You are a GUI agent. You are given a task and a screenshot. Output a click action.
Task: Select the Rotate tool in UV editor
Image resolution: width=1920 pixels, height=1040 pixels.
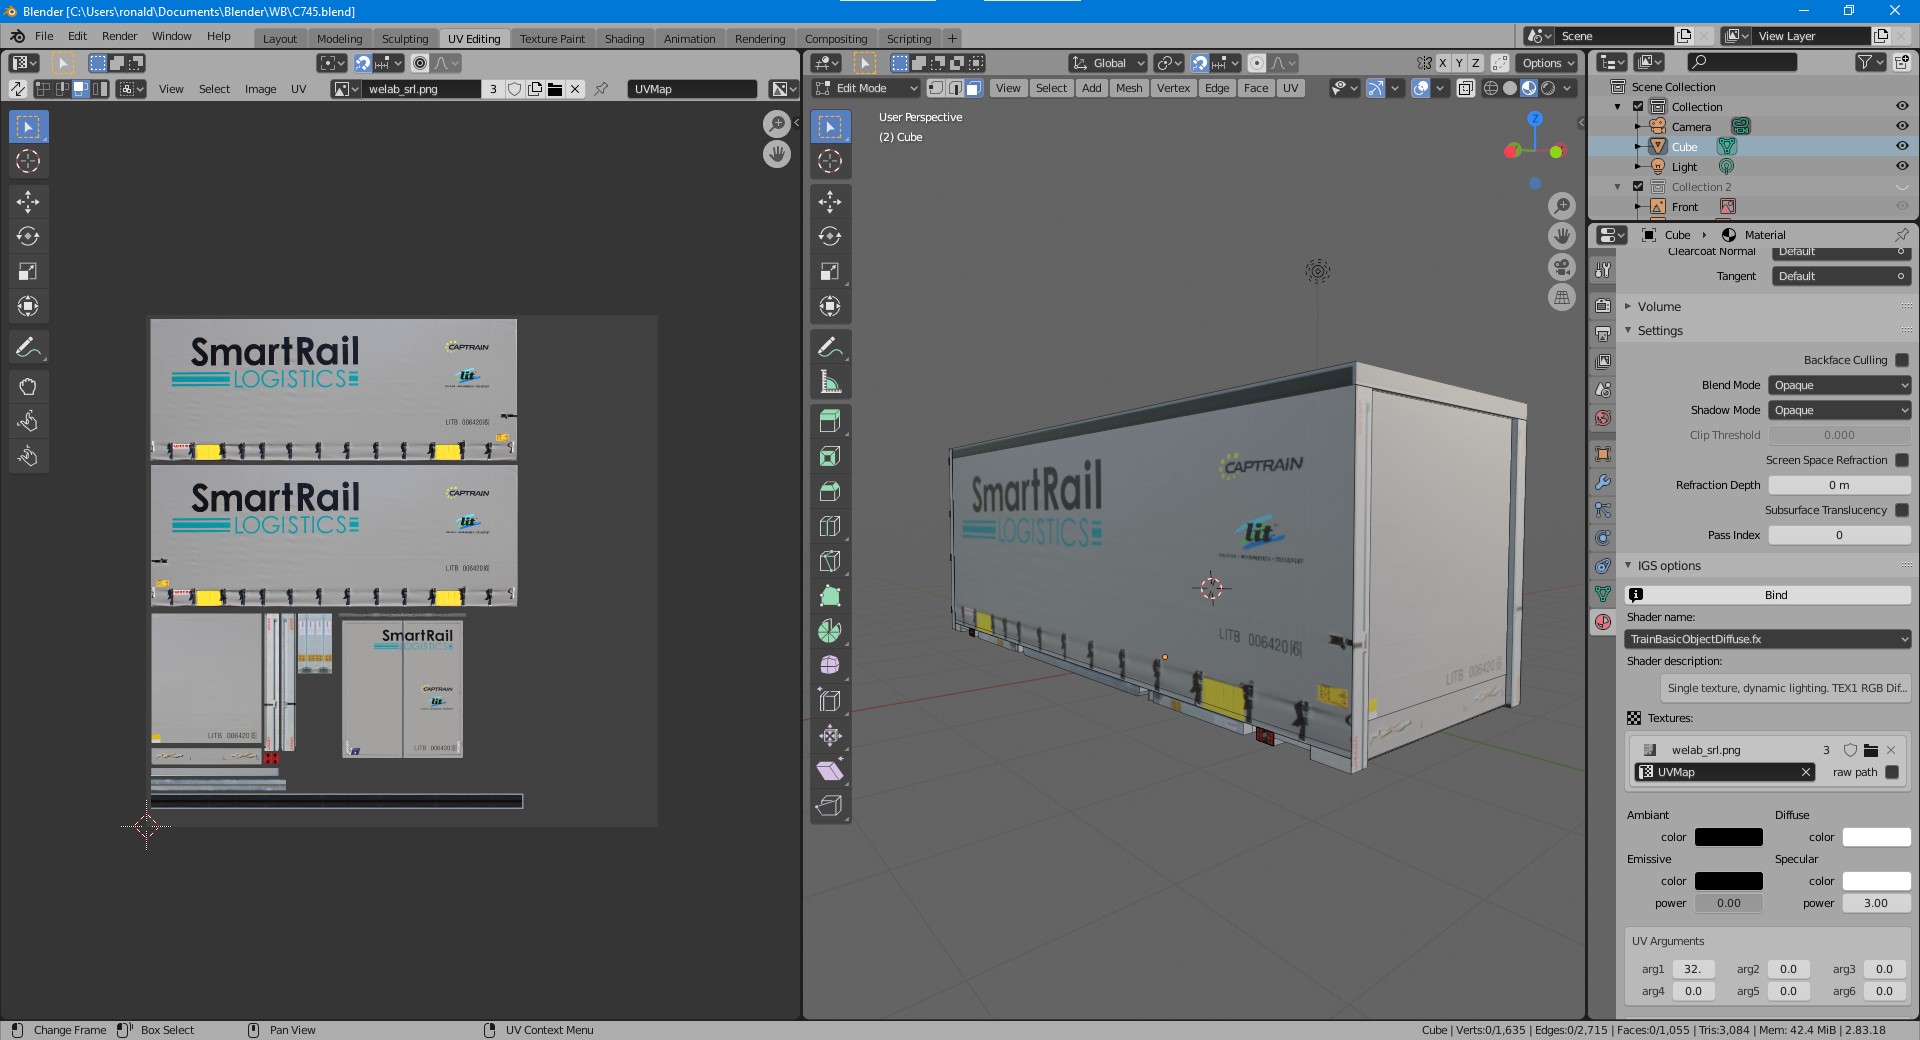28,237
